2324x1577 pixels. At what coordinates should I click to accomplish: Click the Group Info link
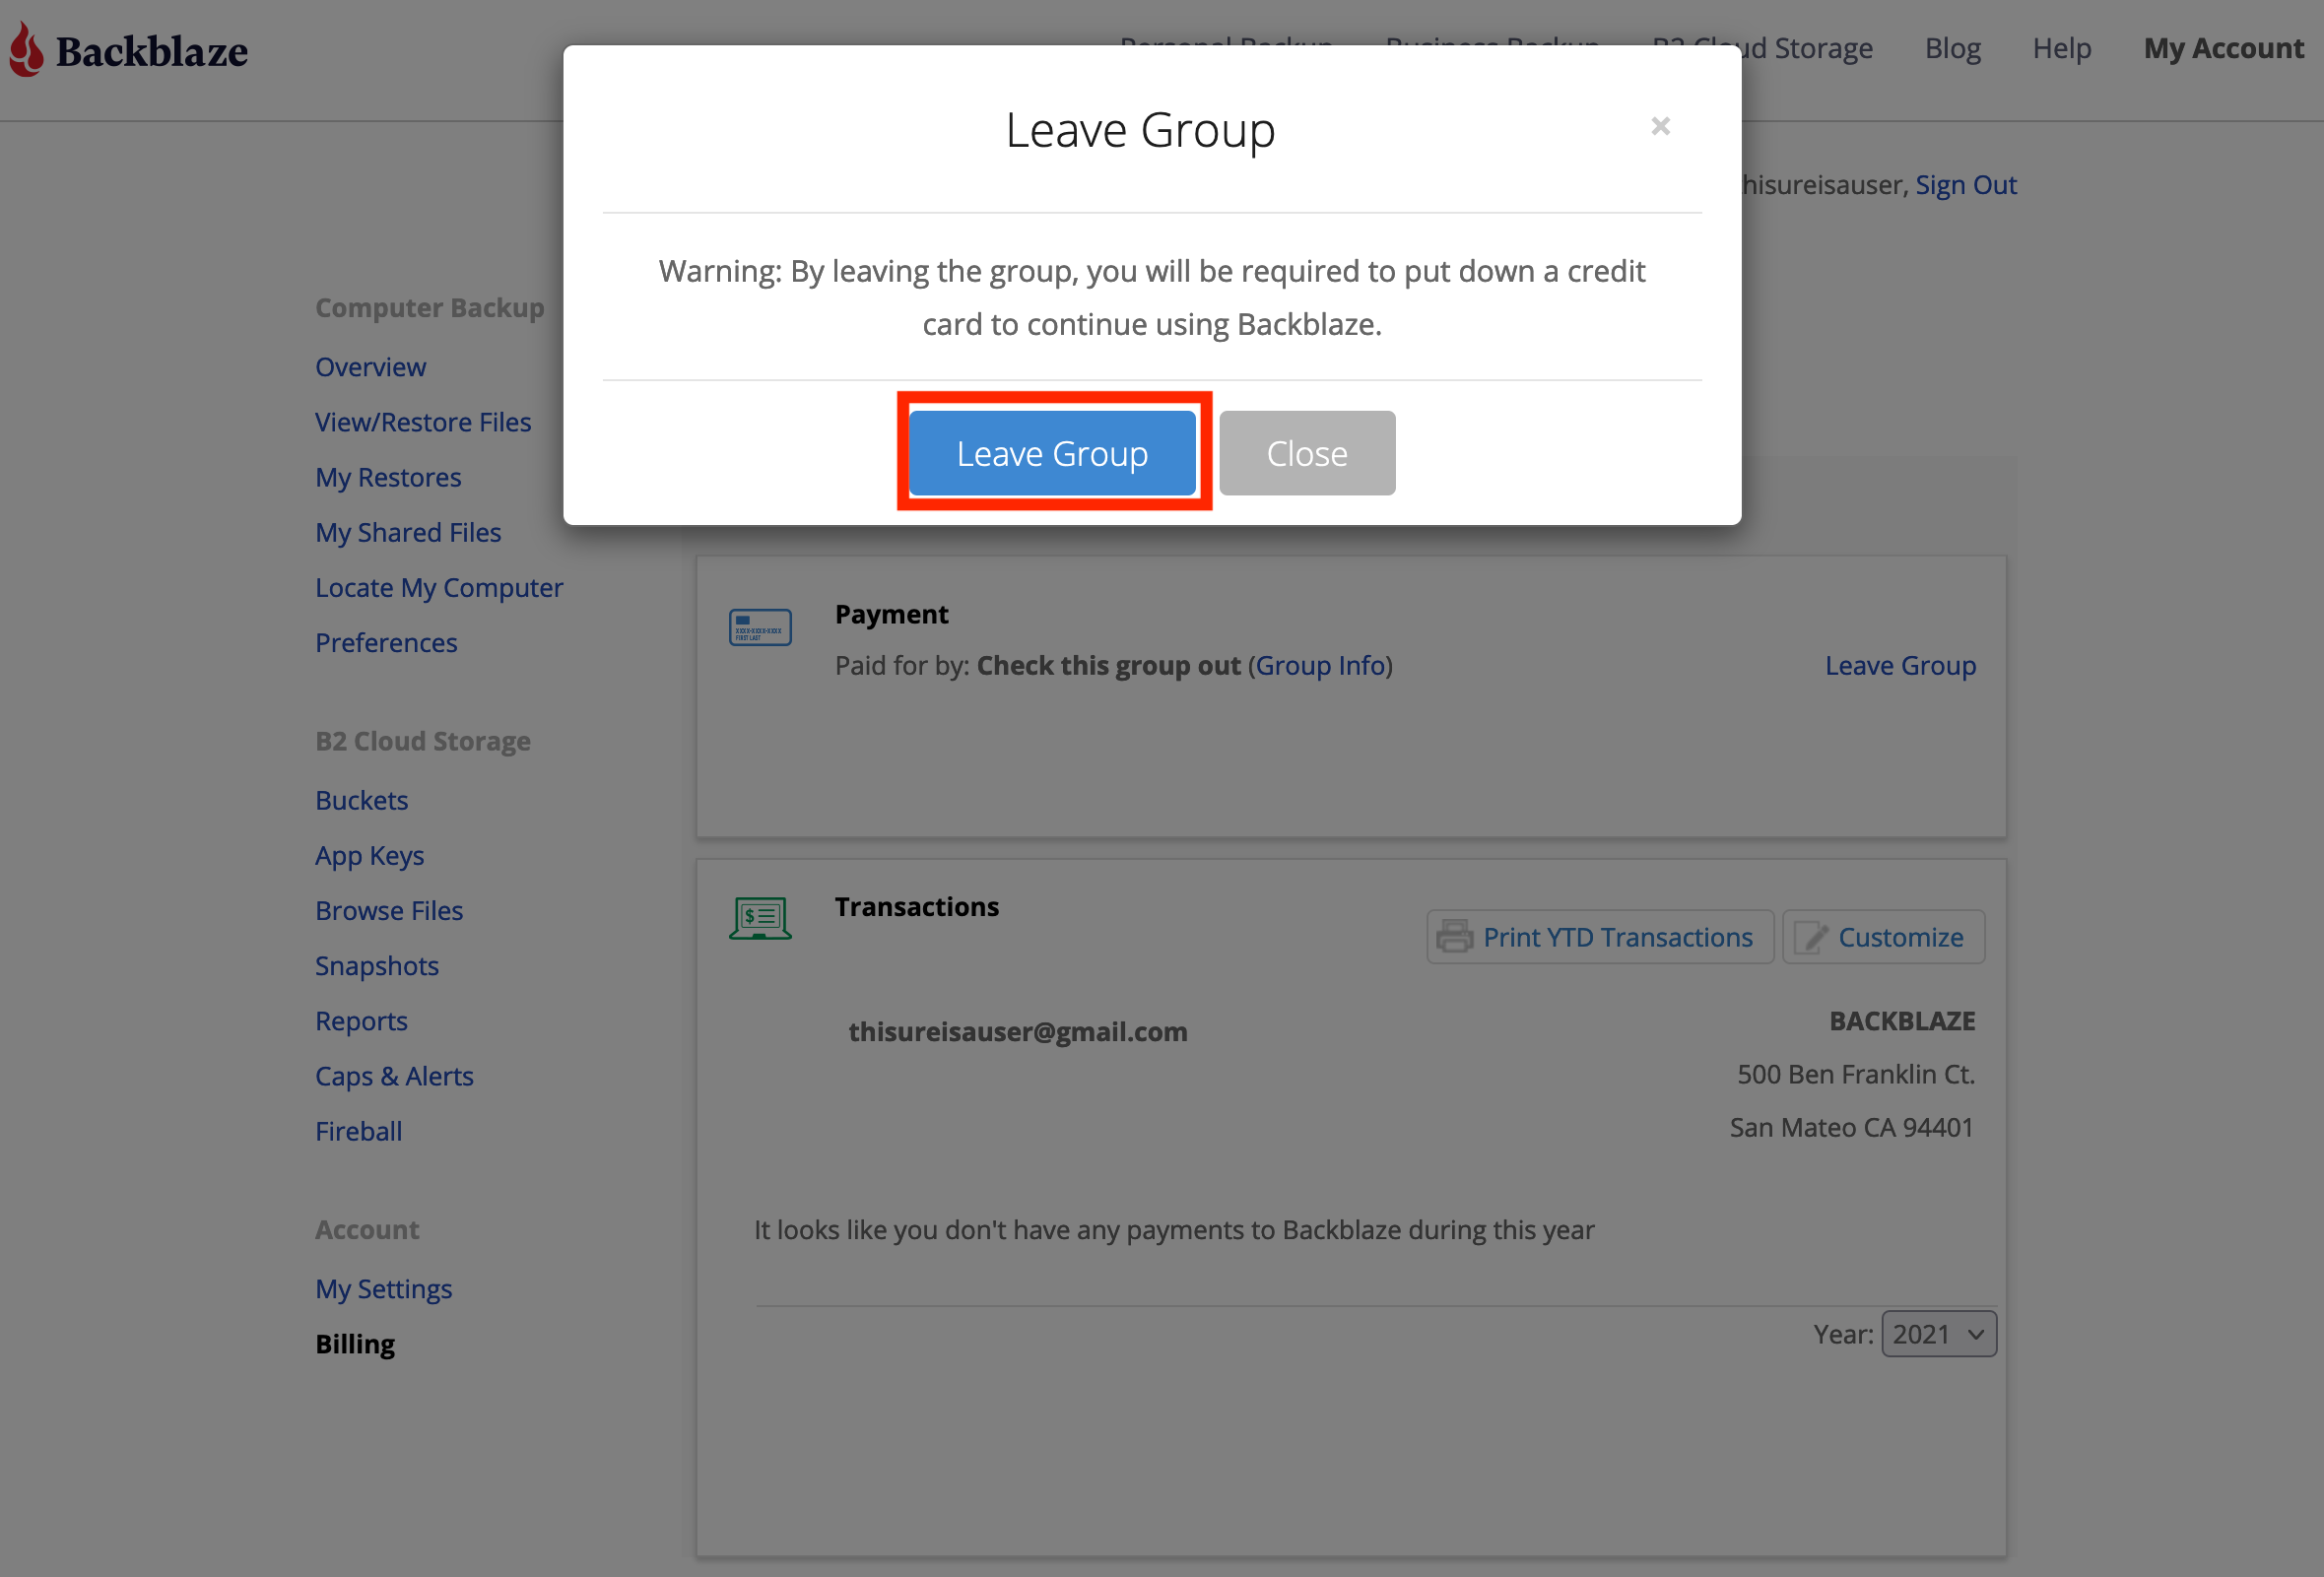tap(1320, 665)
